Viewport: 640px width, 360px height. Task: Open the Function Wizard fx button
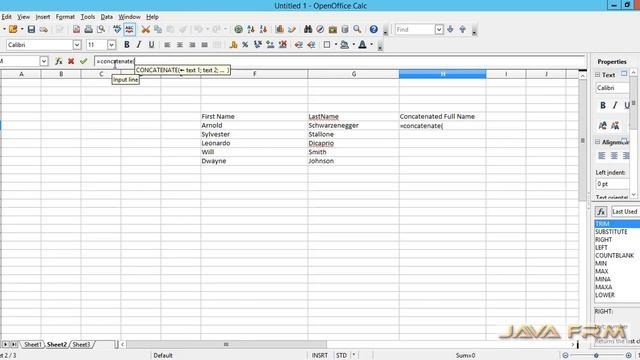coord(58,61)
